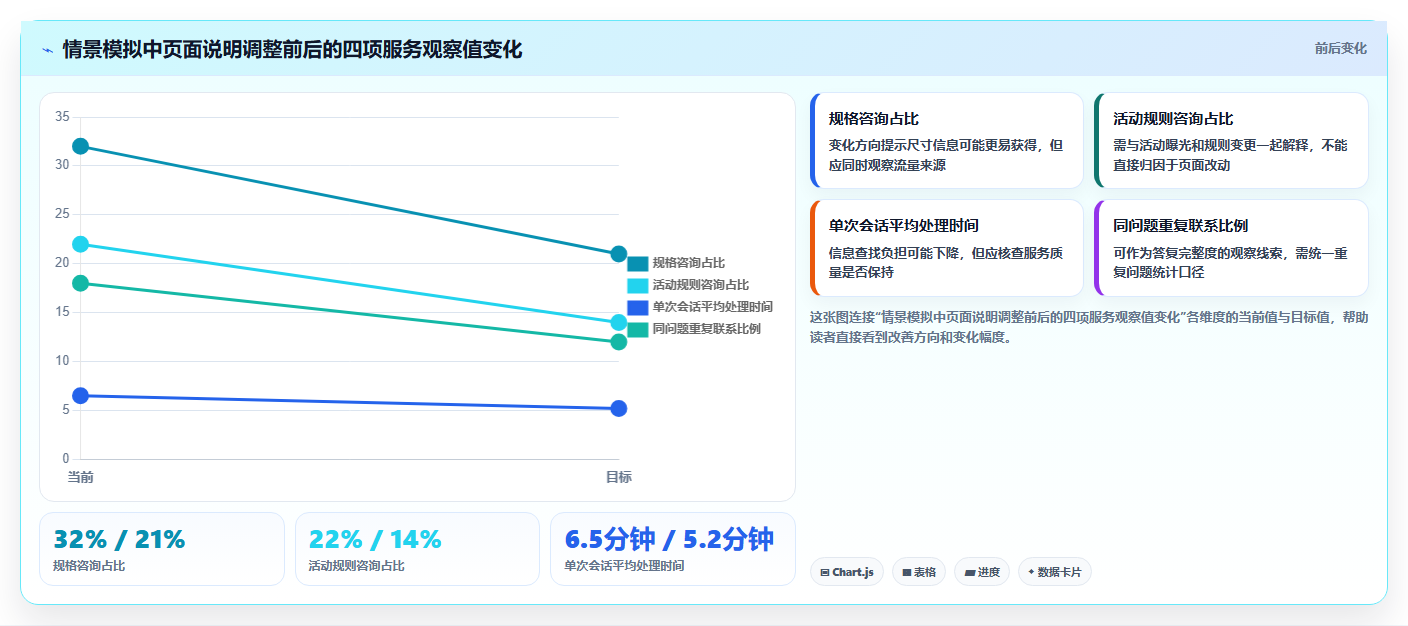This screenshot has width=1408, height=626.
Task: Open the 规格咨询占比 explanation card title
Action: (x=874, y=119)
